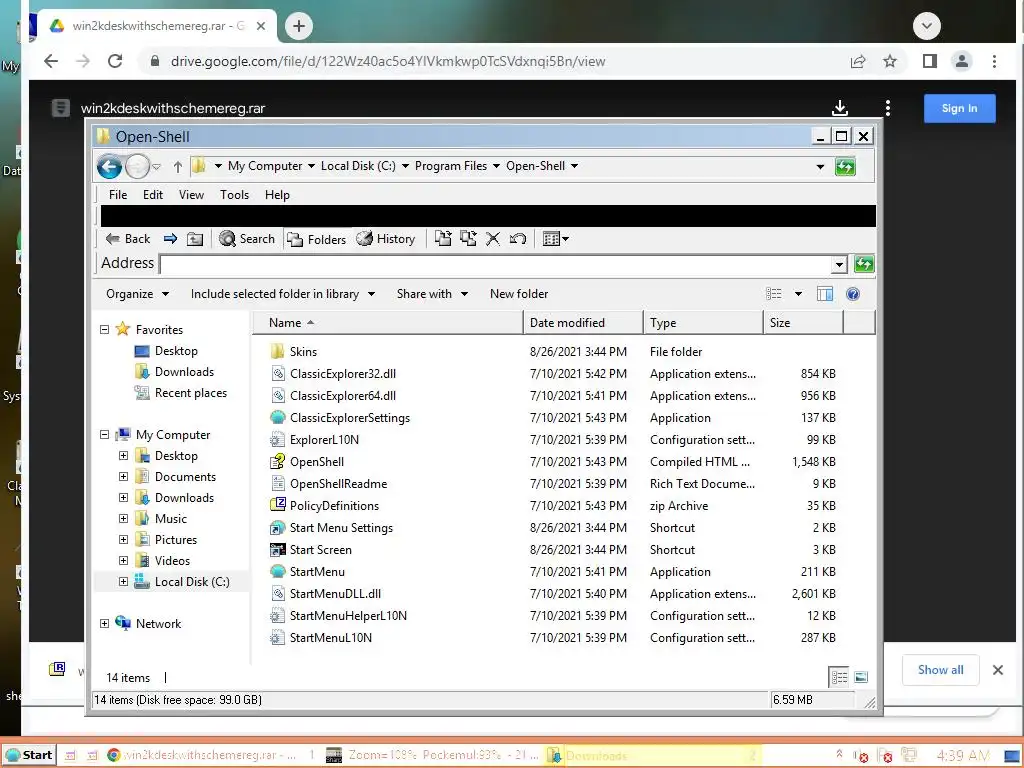Screen dimensions: 1024x768
Task: Collapse the My Computer tree node
Action: [104, 435]
